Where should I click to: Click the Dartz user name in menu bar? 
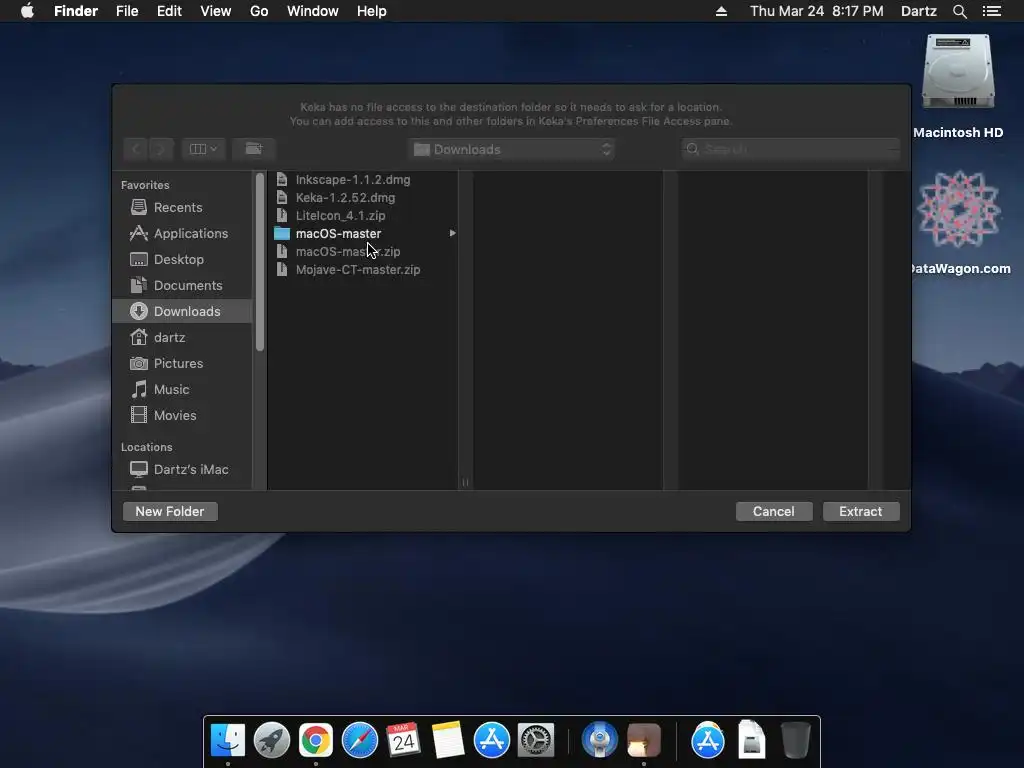point(919,11)
